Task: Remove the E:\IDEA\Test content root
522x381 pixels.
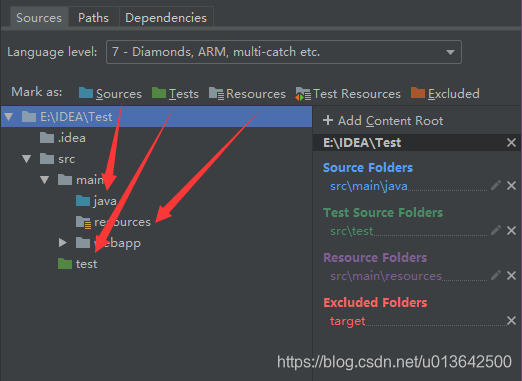Action: click(511, 143)
